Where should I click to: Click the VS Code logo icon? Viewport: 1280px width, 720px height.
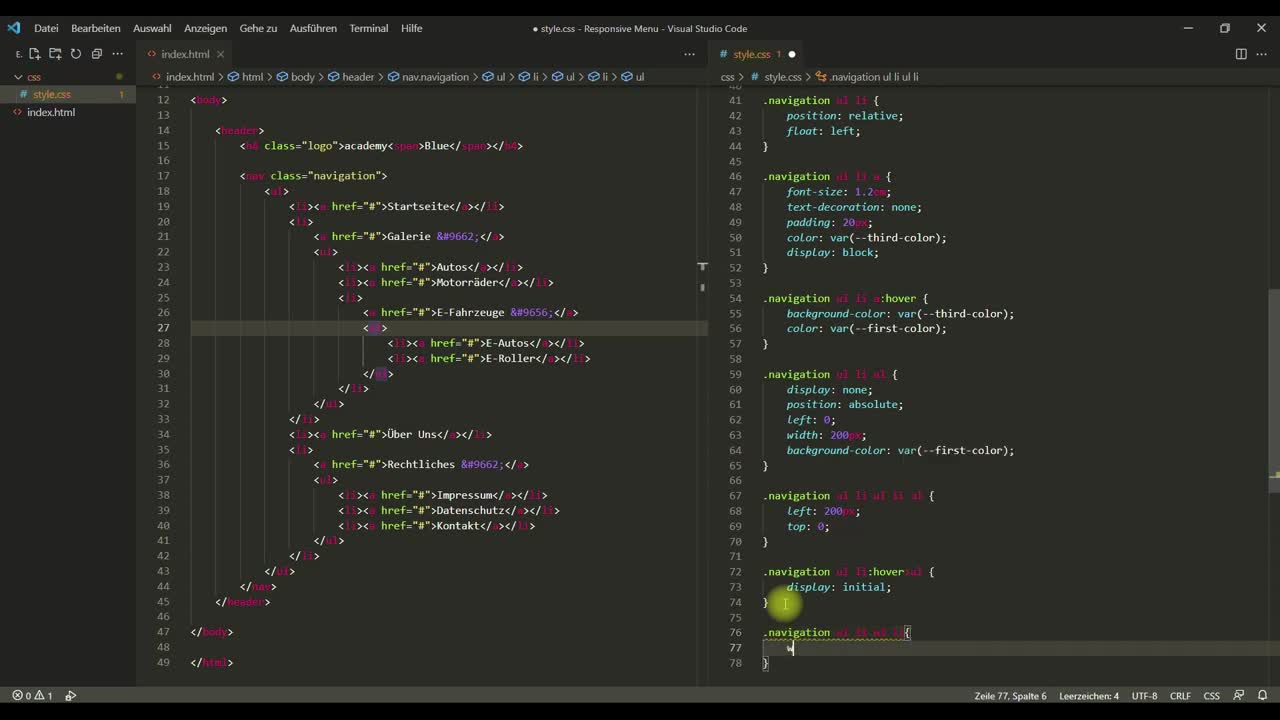click(13, 28)
